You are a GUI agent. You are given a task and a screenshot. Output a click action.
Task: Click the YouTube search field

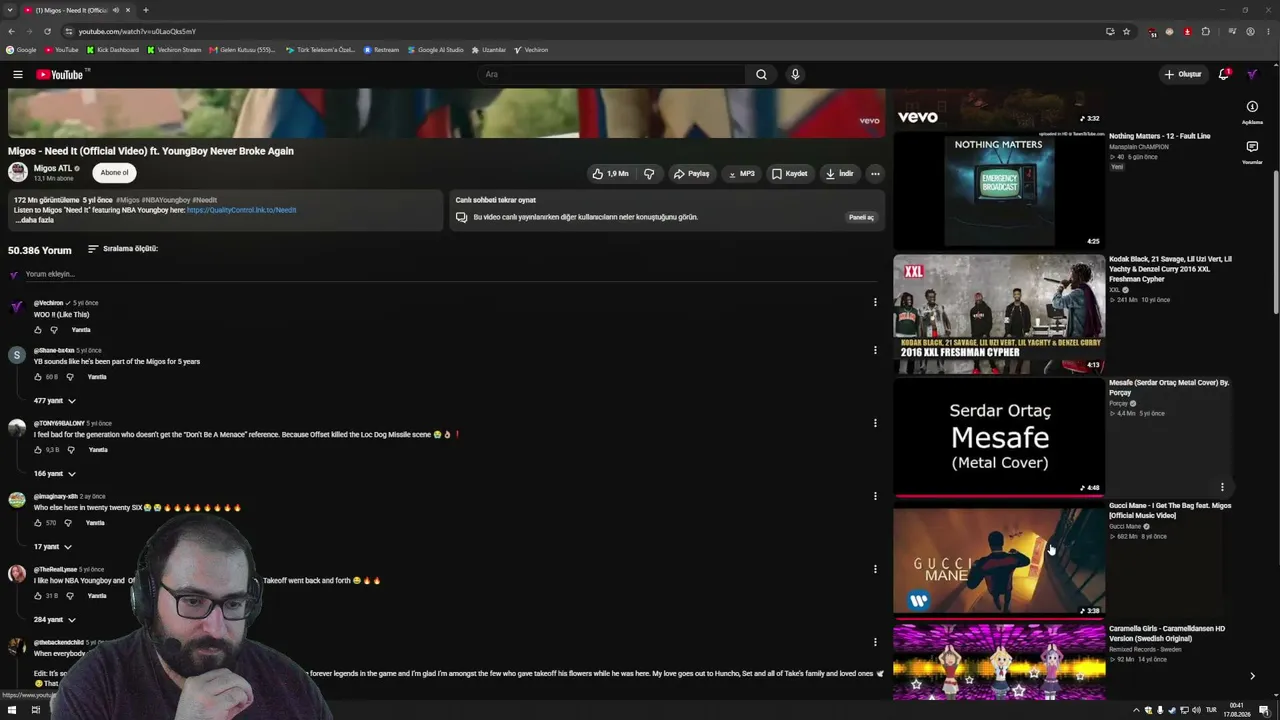pyautogui.click(x=612, y=74)
